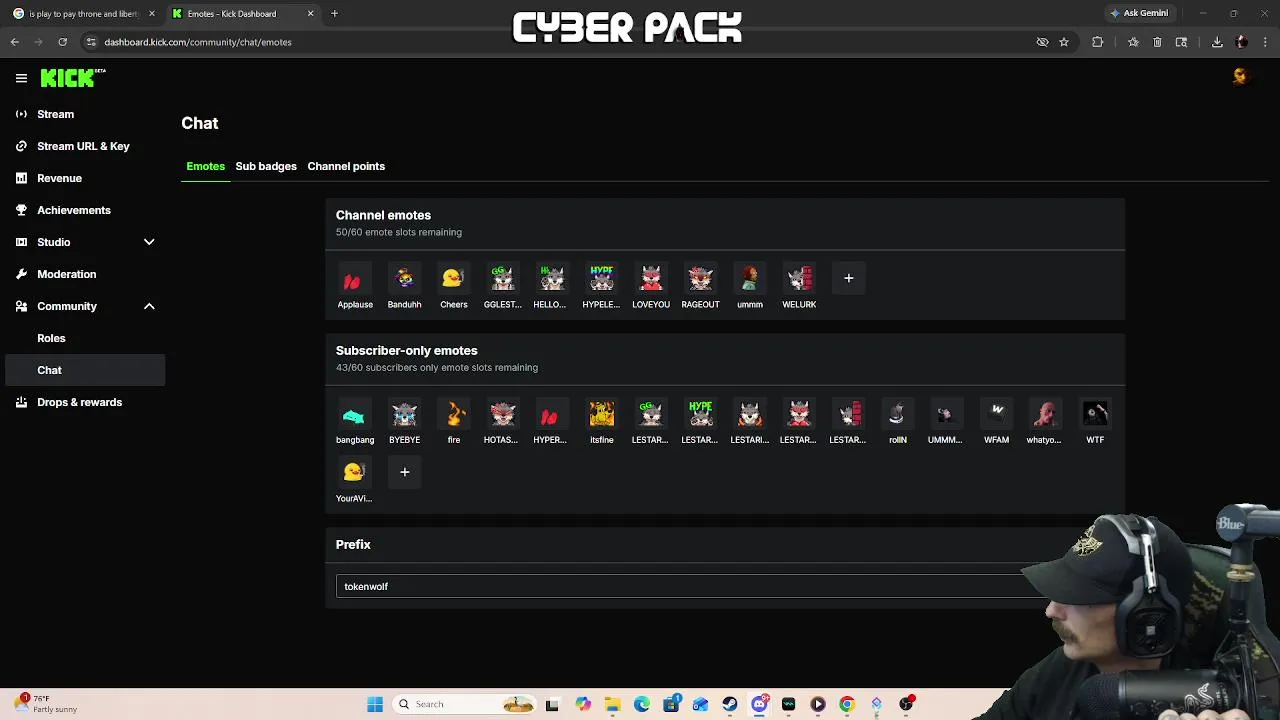Add a new subscriber-only emote
This screenshot has width=1280, height=720.
(404, 472)
